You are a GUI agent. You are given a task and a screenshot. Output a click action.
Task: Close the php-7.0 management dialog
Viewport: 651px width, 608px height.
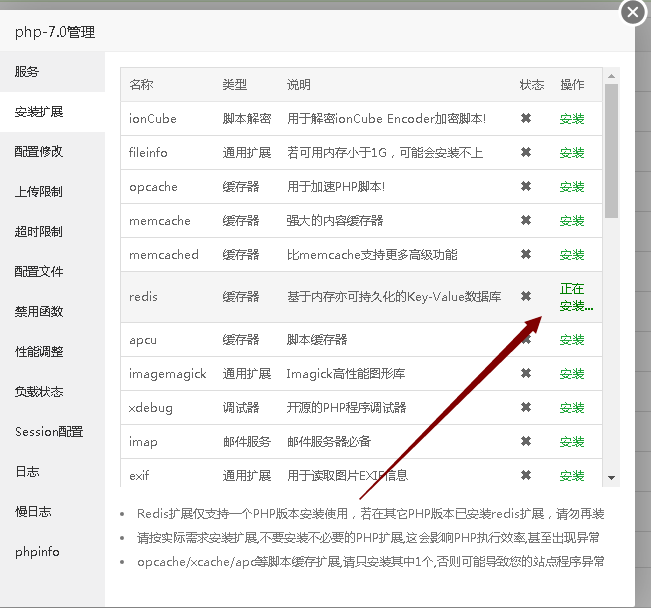[633, 12]
